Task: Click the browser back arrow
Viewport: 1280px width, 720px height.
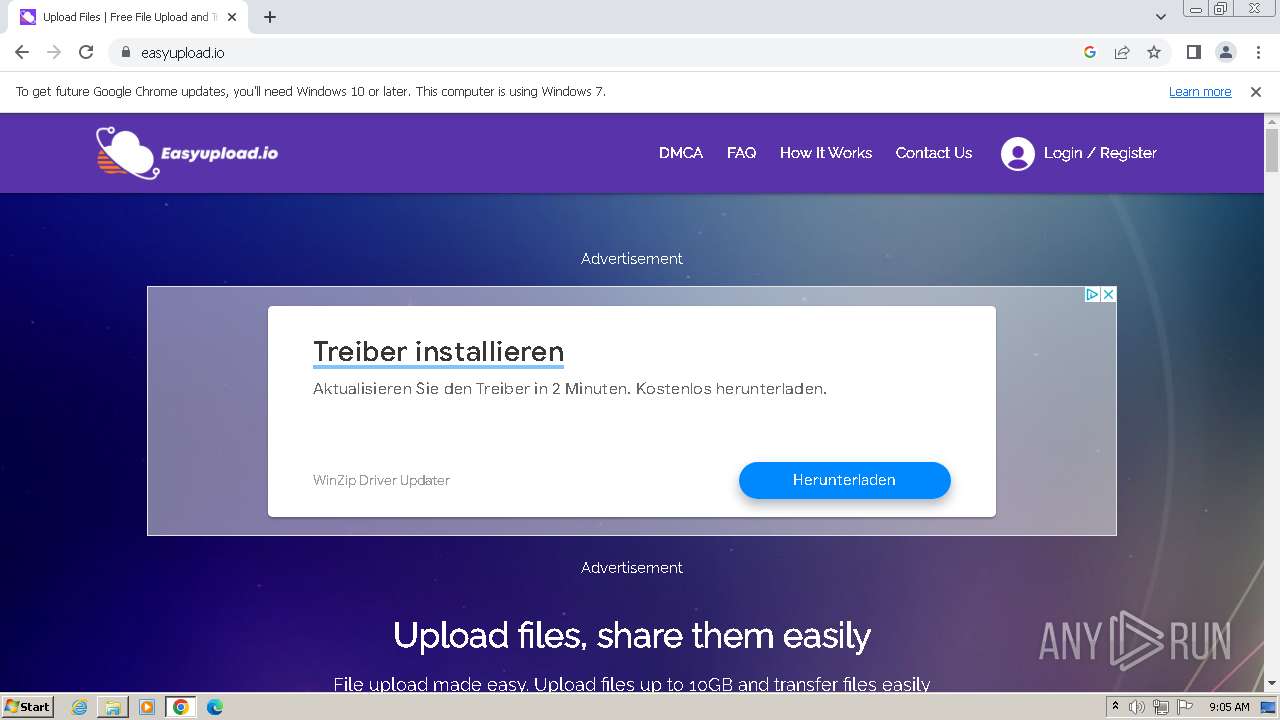Action: click(22, 52)
